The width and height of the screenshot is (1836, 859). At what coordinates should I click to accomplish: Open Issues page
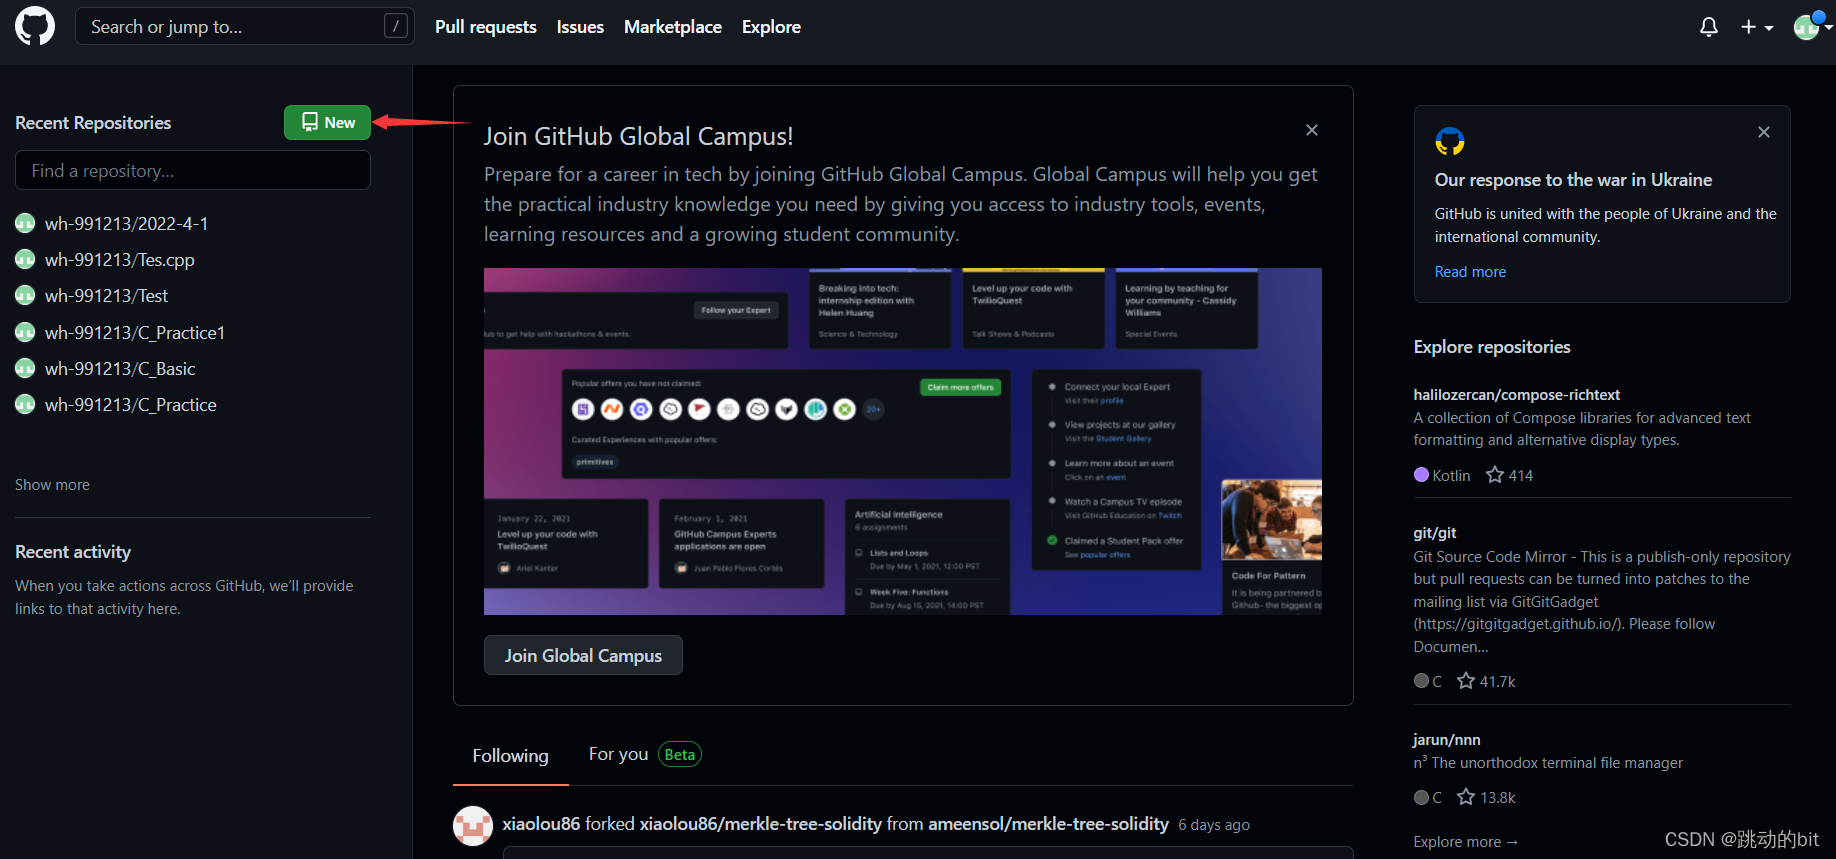580,27
